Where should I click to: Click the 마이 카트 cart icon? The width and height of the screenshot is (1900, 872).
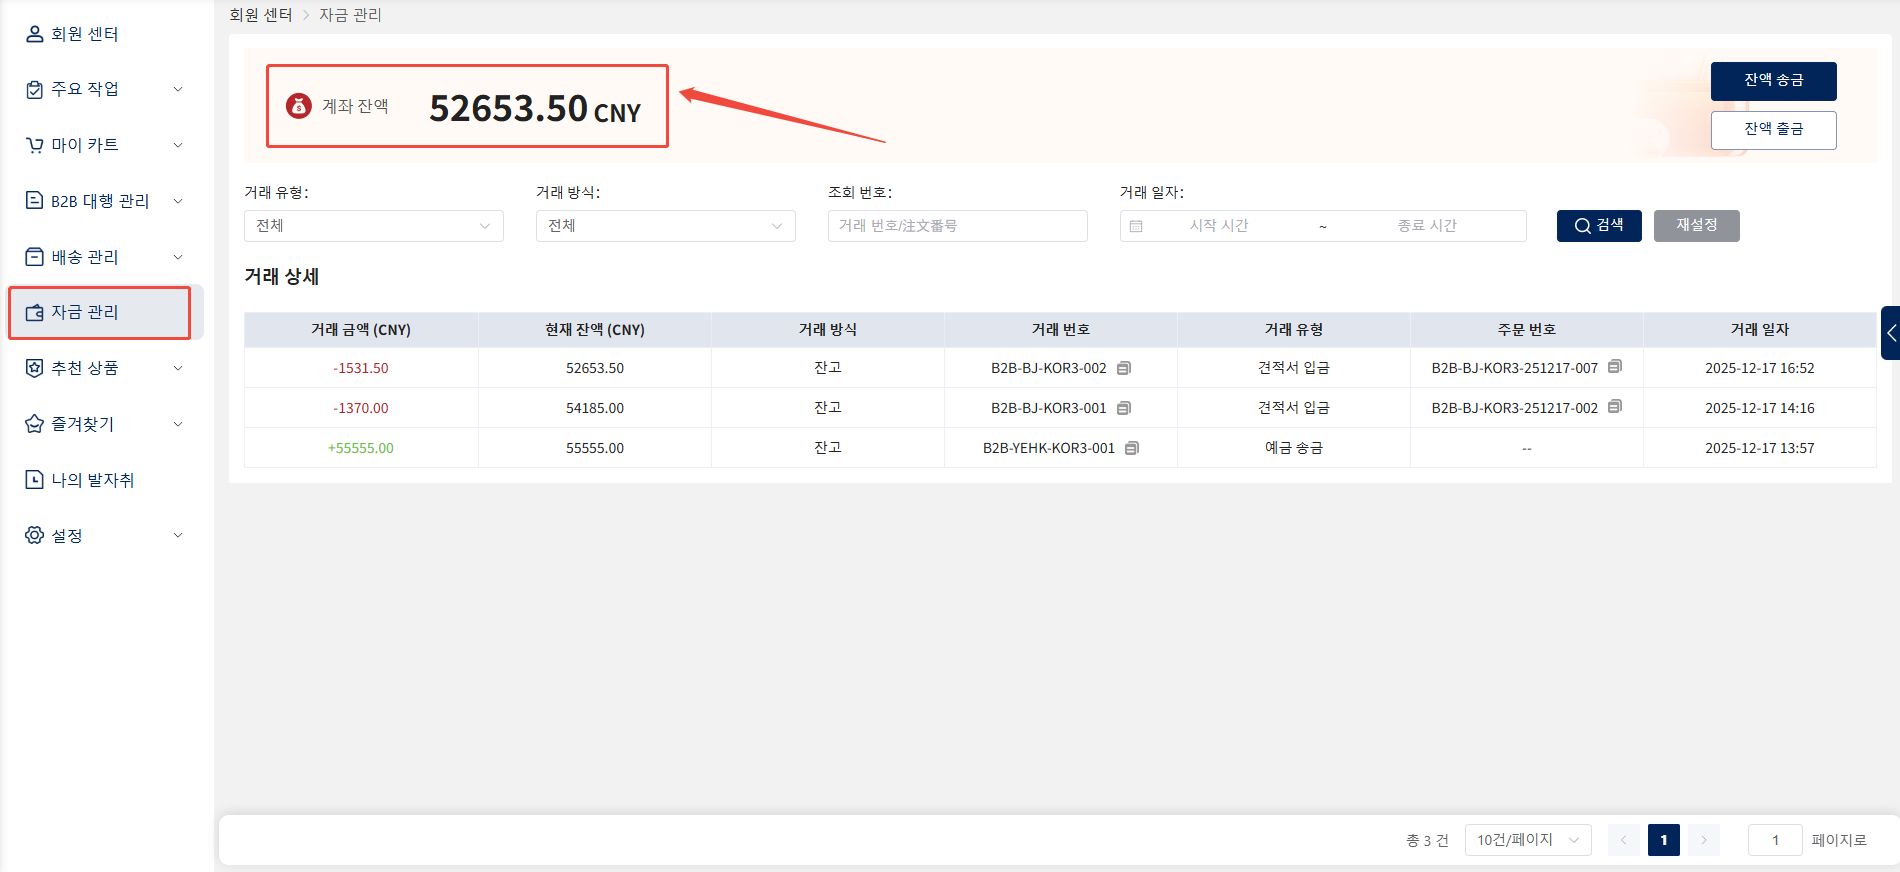34,145
